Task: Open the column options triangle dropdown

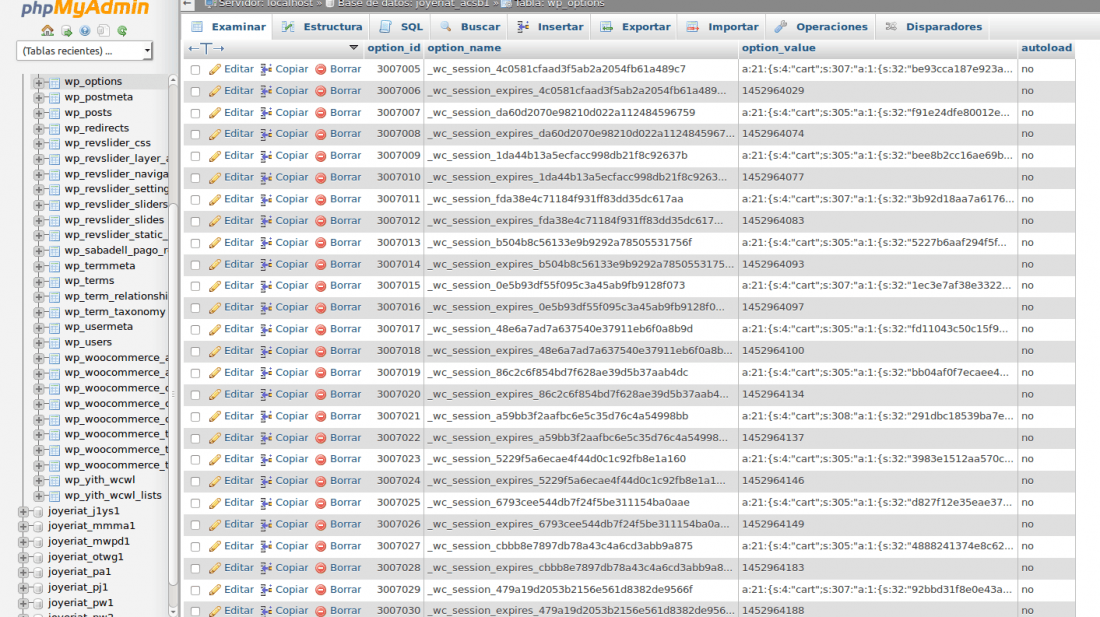Action: 354,48
